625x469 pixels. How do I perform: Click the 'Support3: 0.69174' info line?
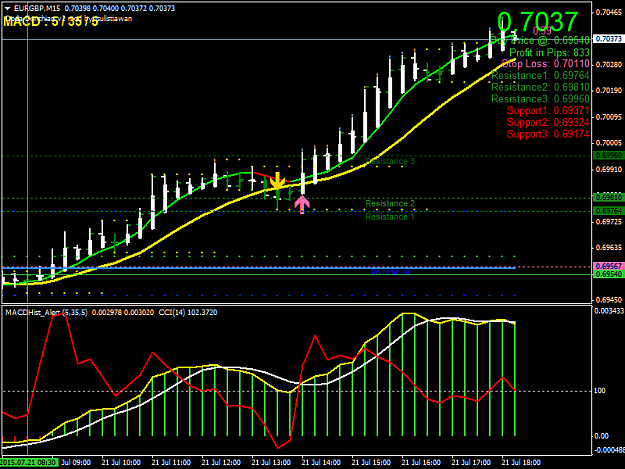(x=548, y=134)
